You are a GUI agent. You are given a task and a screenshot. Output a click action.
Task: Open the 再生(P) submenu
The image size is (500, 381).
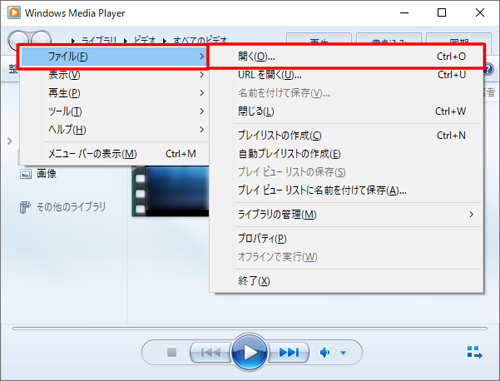(x=114, y=93)
